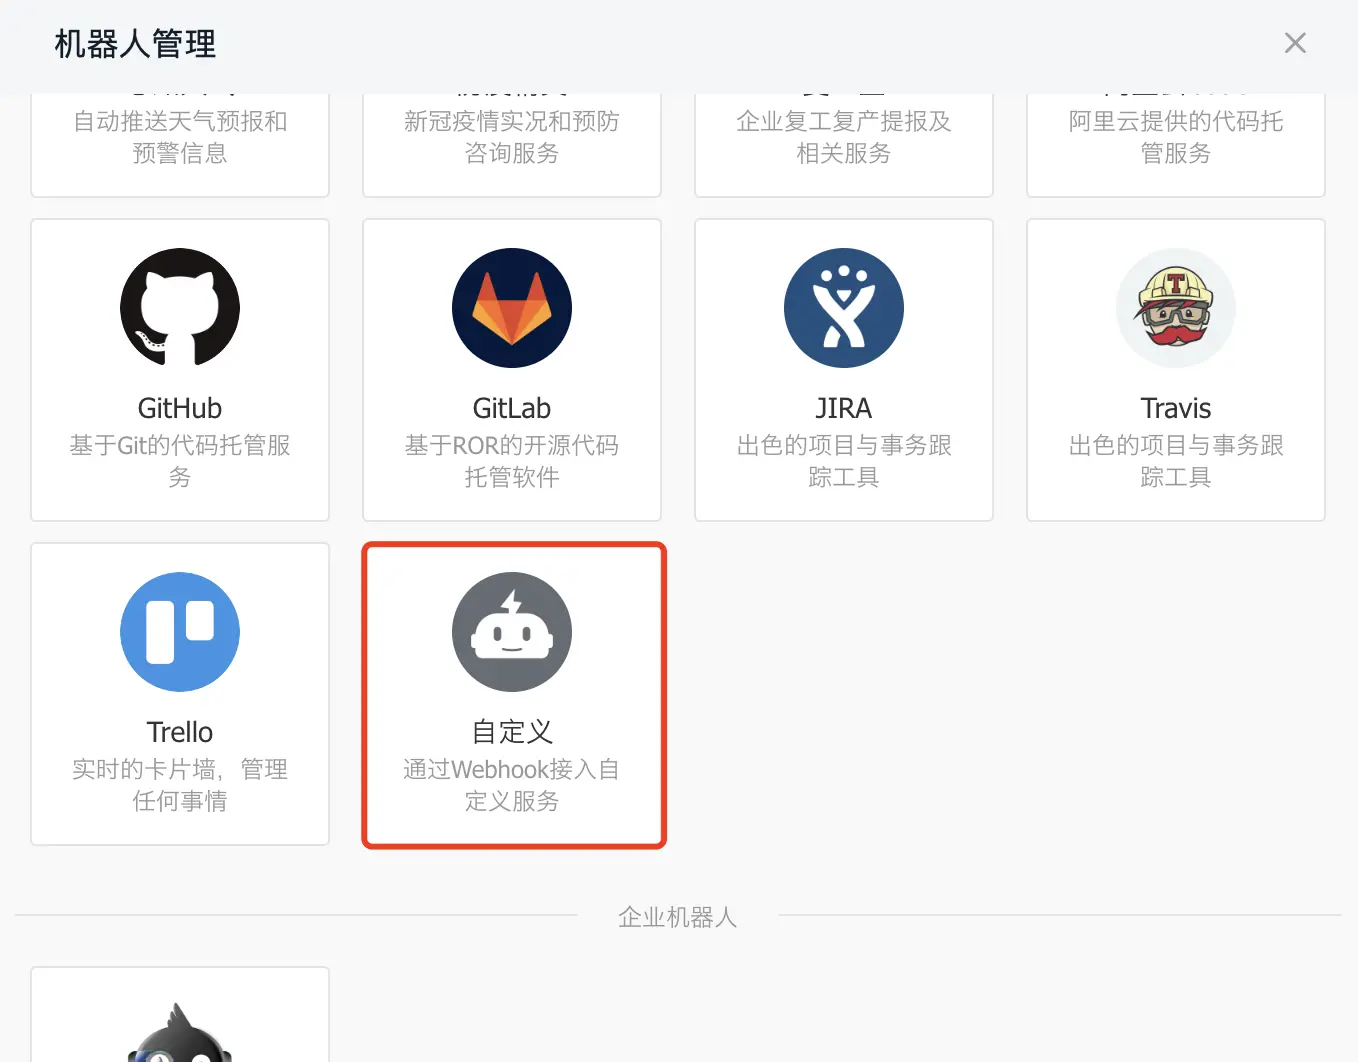
Task: Click the Travis CI robot icon
Action: [x=1176, y=308]
